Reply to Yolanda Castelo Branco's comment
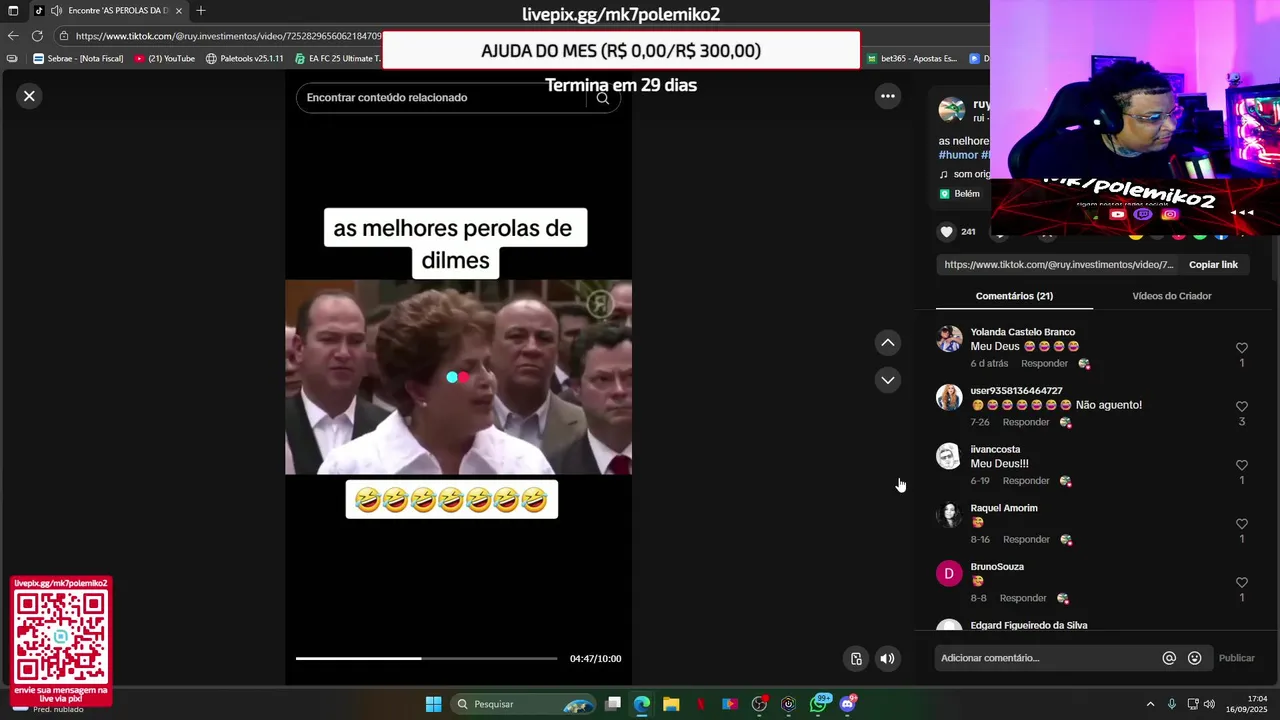The image size is (1280, 720). 1044,364
